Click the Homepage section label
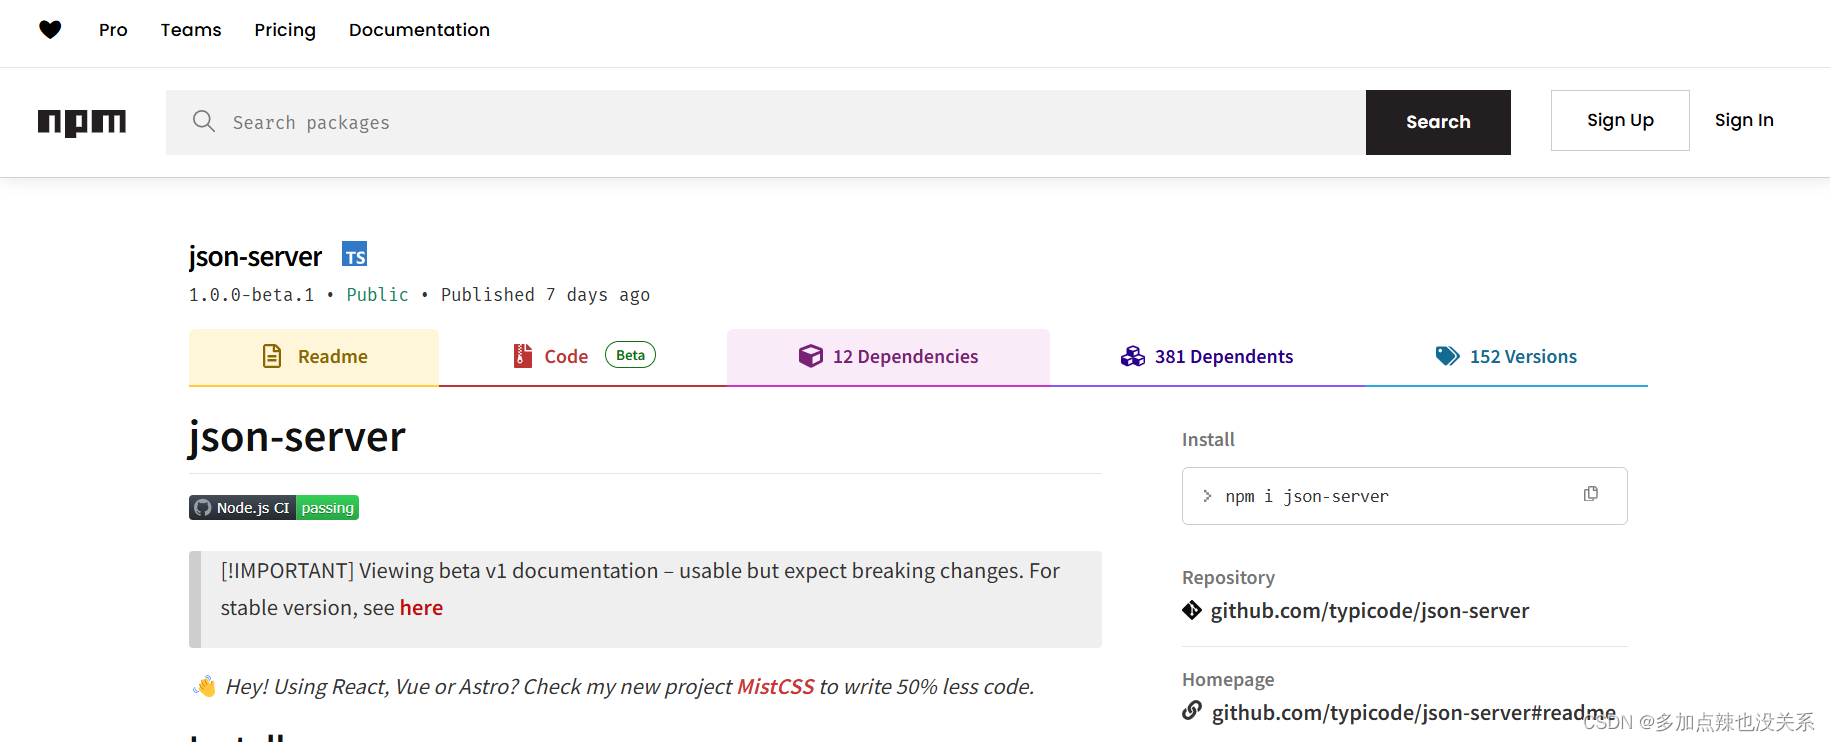 pyautogui.click(x=1228, y=680)
